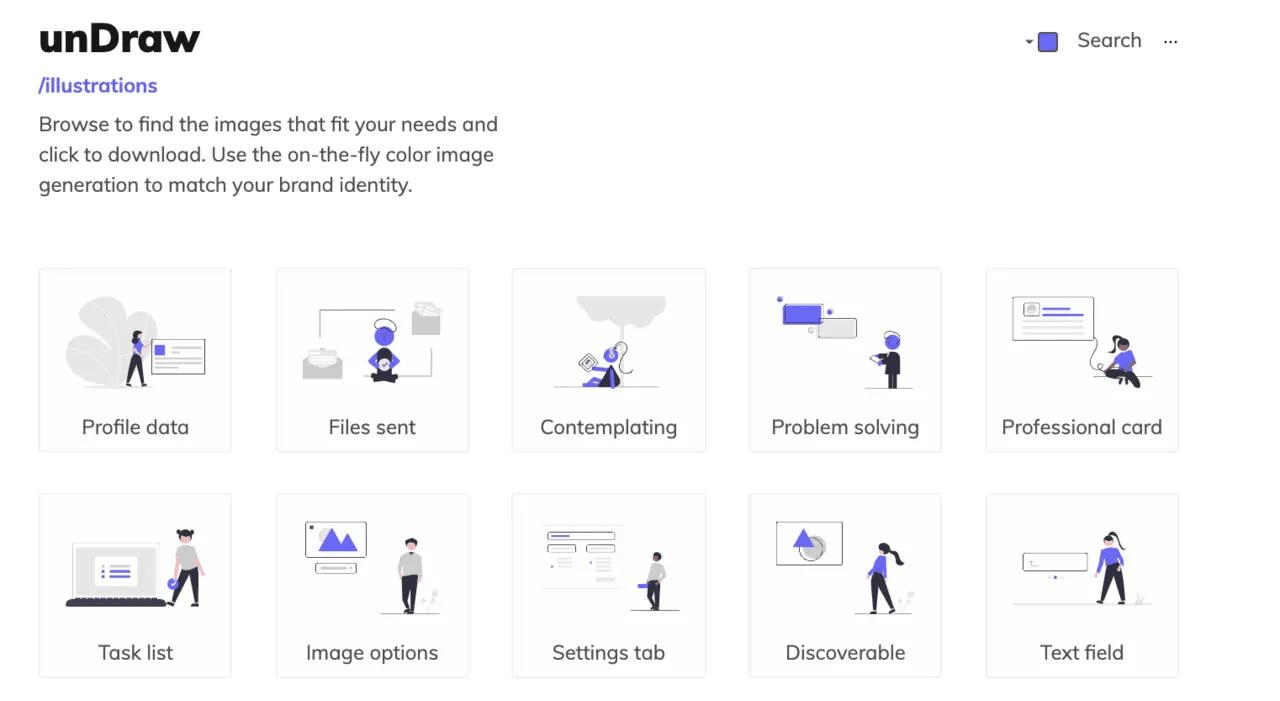Click the 'Problem solving' caption text
This screenshot has width=1280, height=701.
(x=845, y=428)
